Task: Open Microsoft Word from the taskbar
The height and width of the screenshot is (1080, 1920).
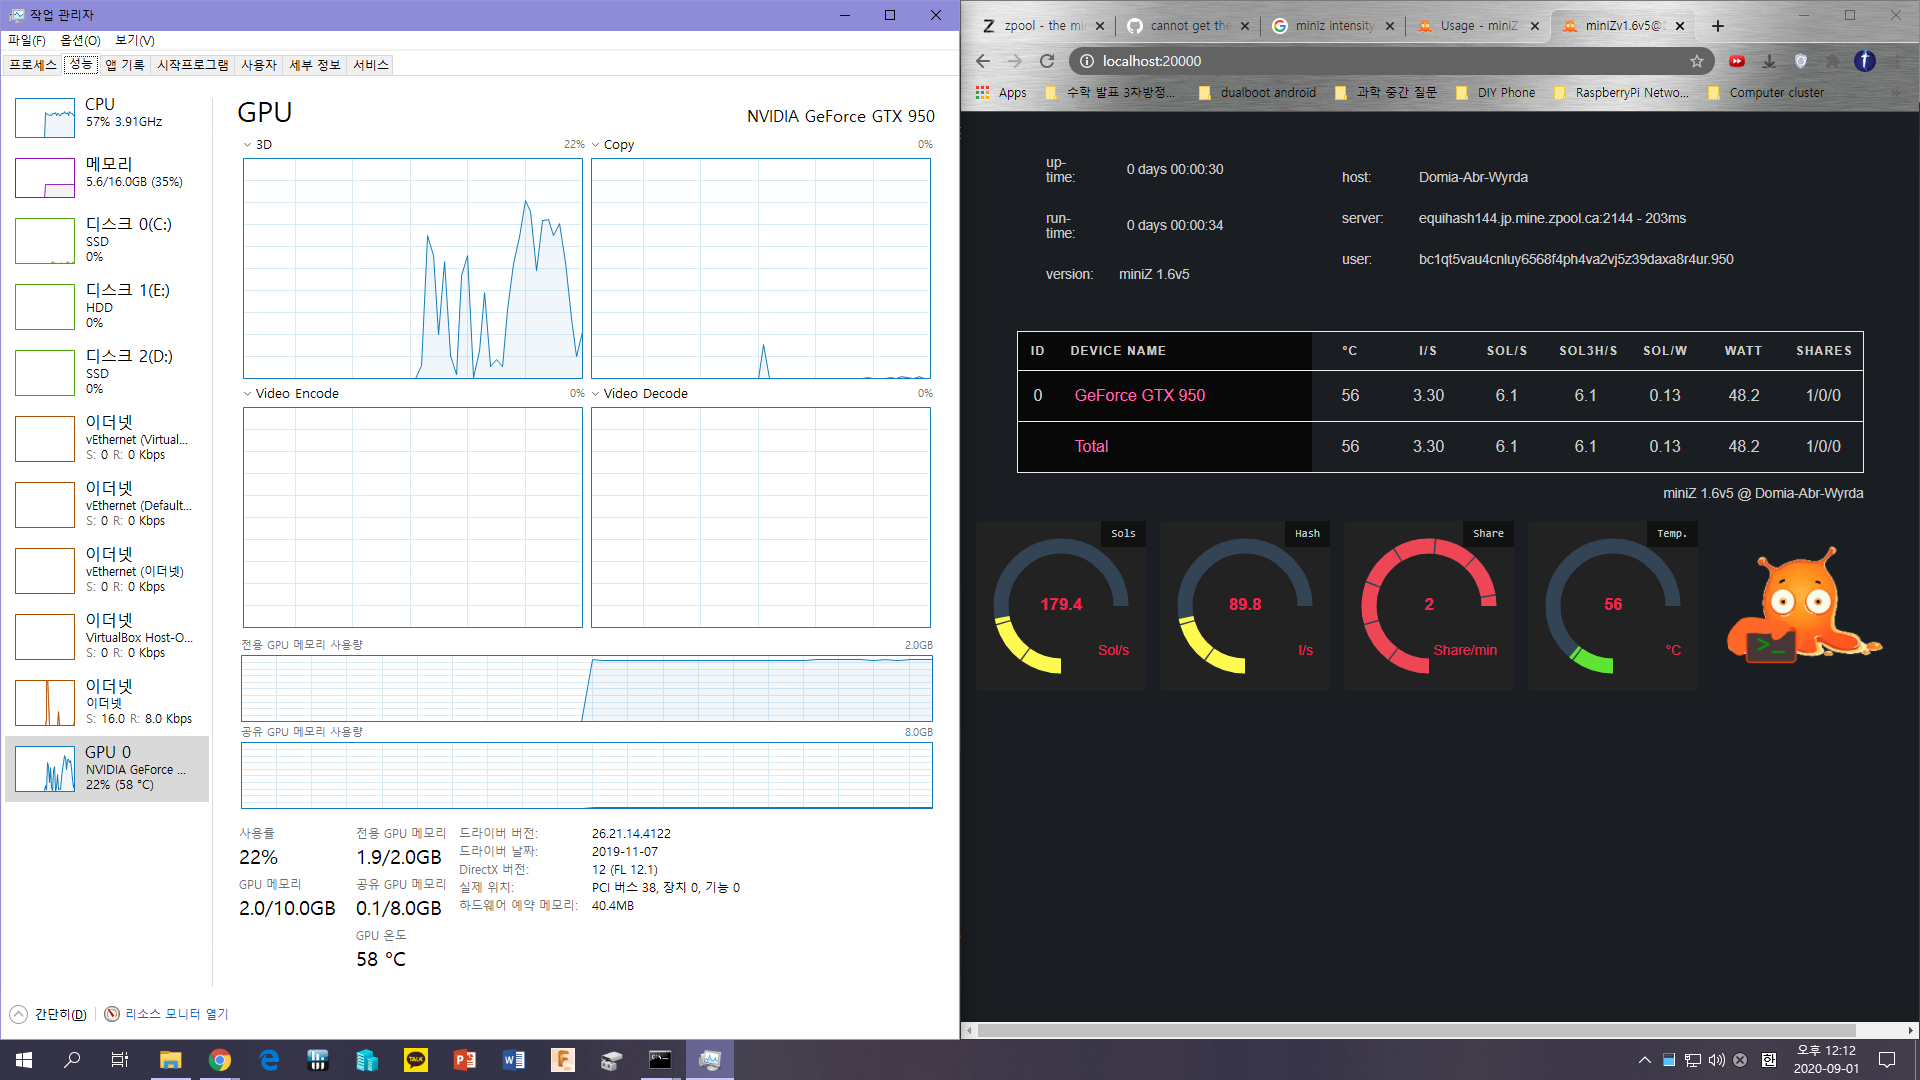Action: tap(514, 1059)
